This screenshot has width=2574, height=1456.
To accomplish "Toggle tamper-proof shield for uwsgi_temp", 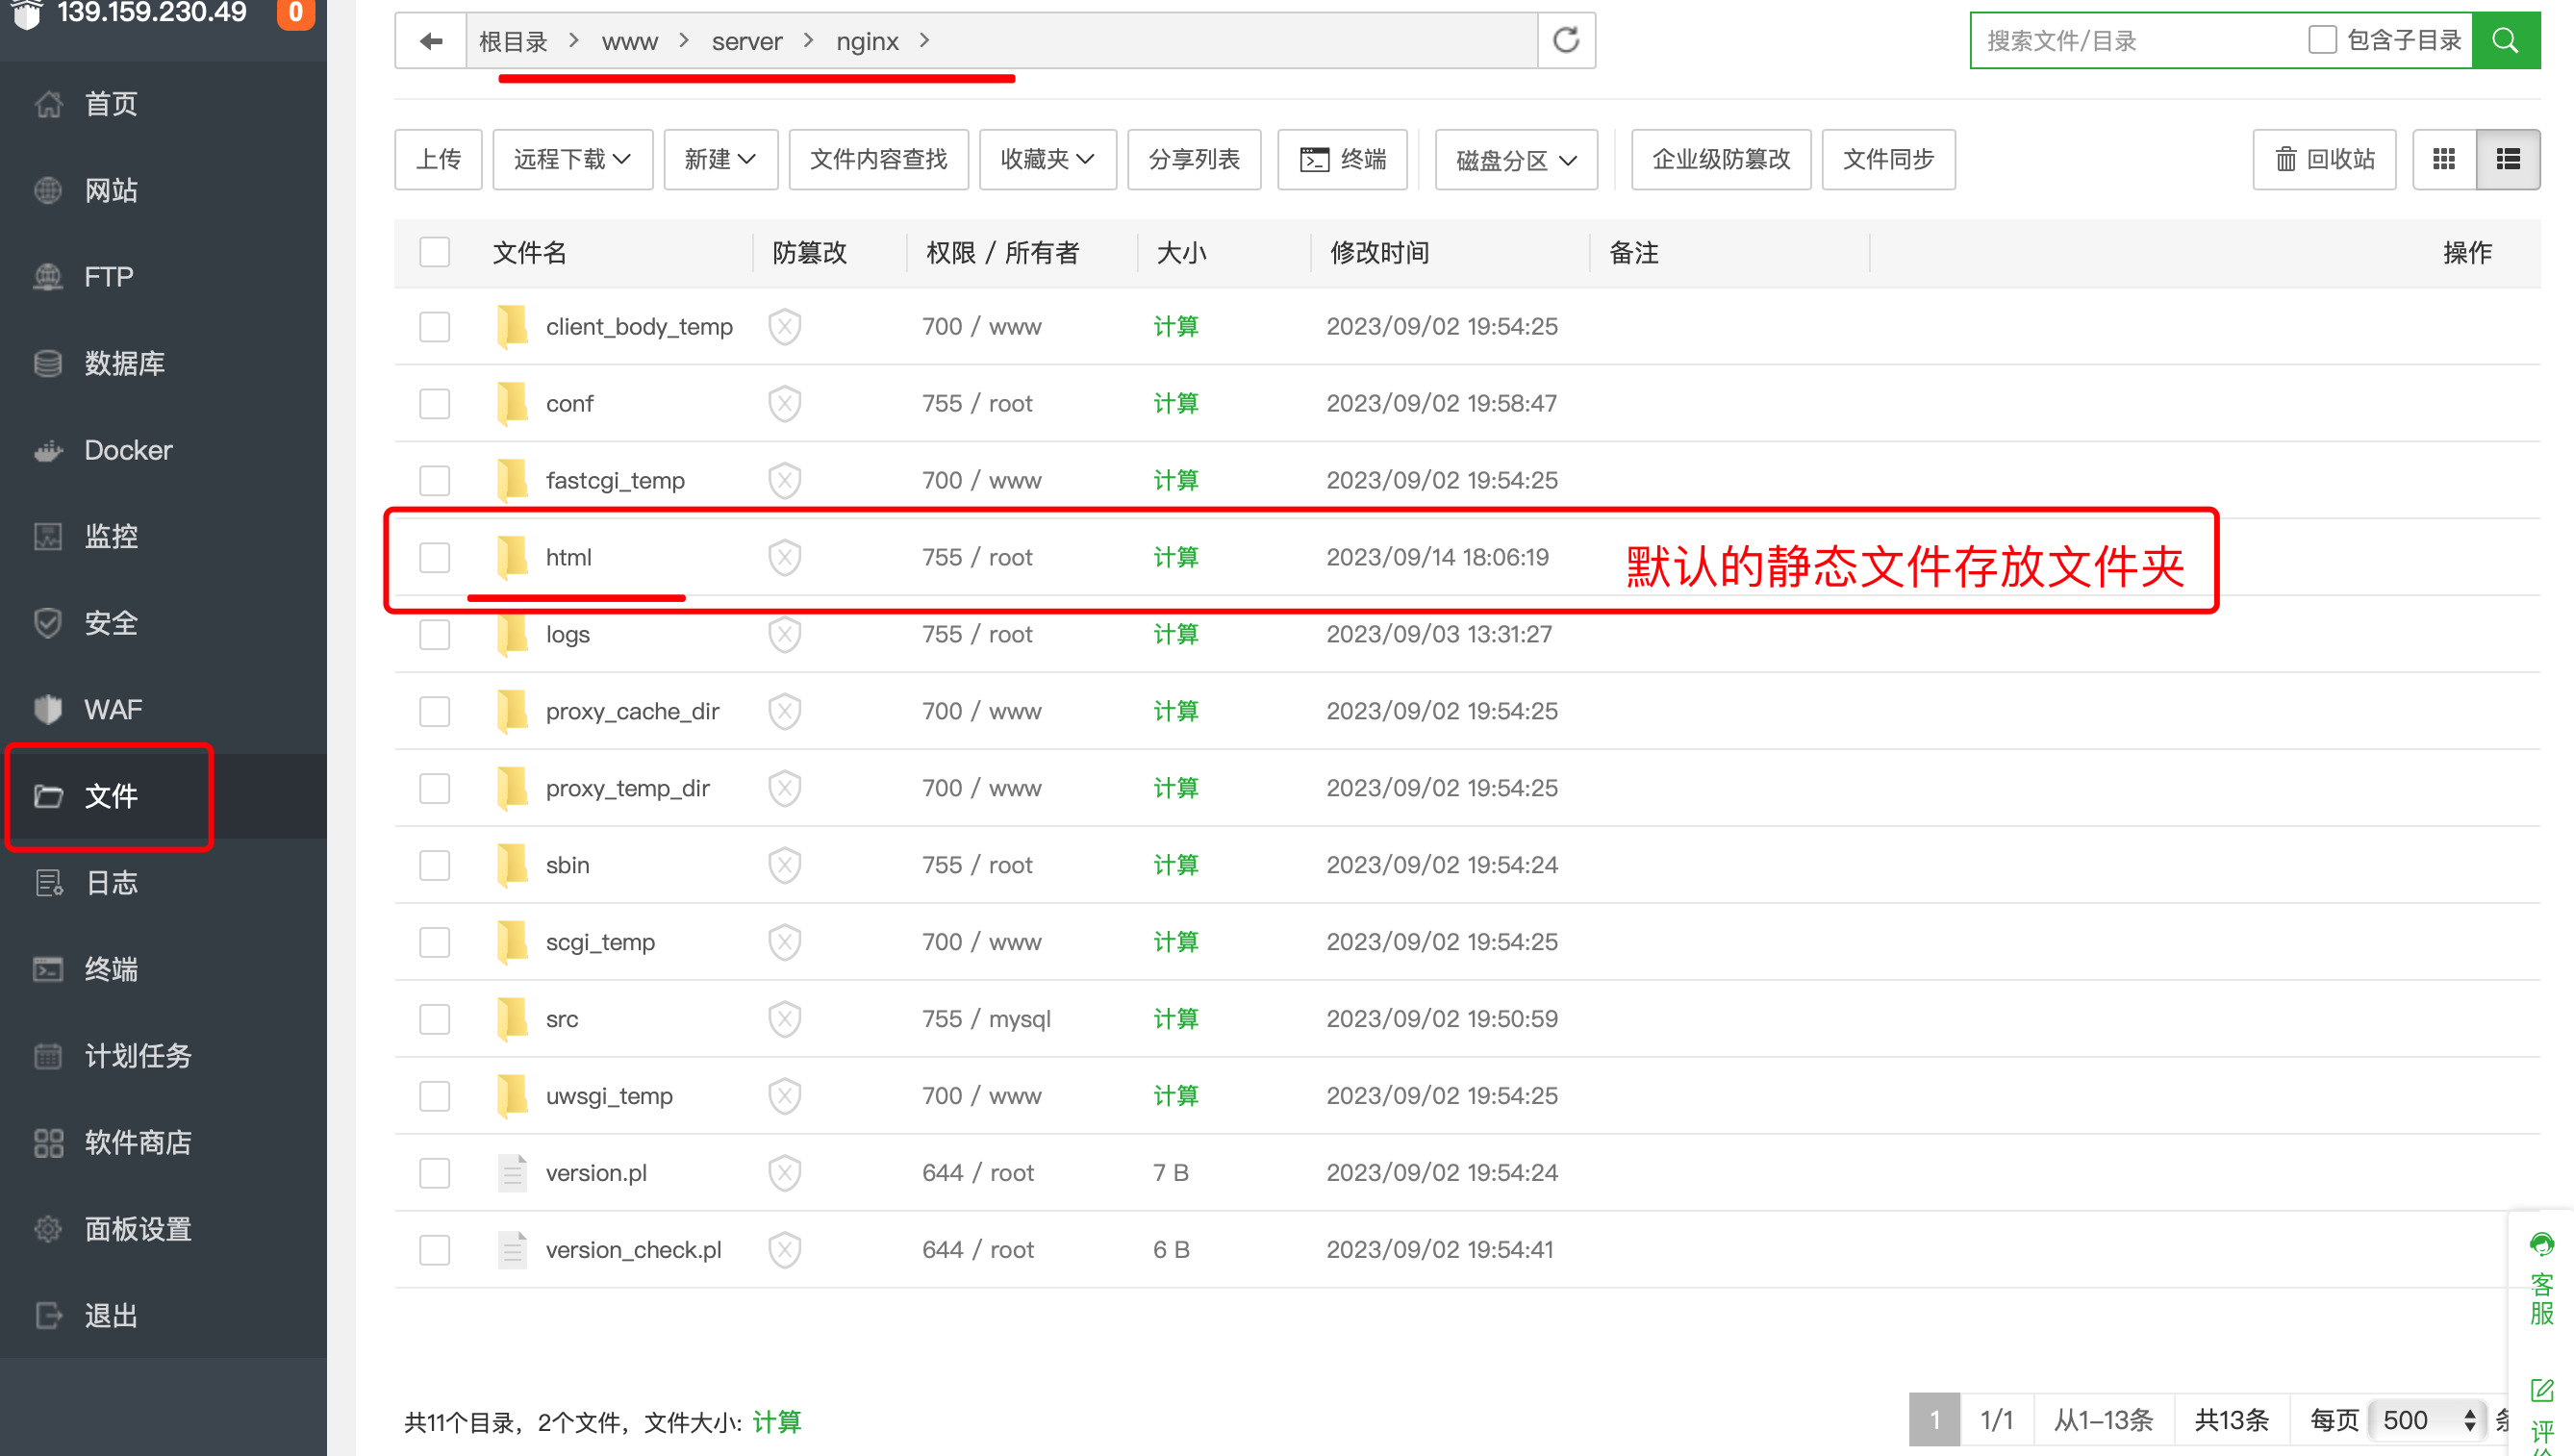I will click(785, 1096).
